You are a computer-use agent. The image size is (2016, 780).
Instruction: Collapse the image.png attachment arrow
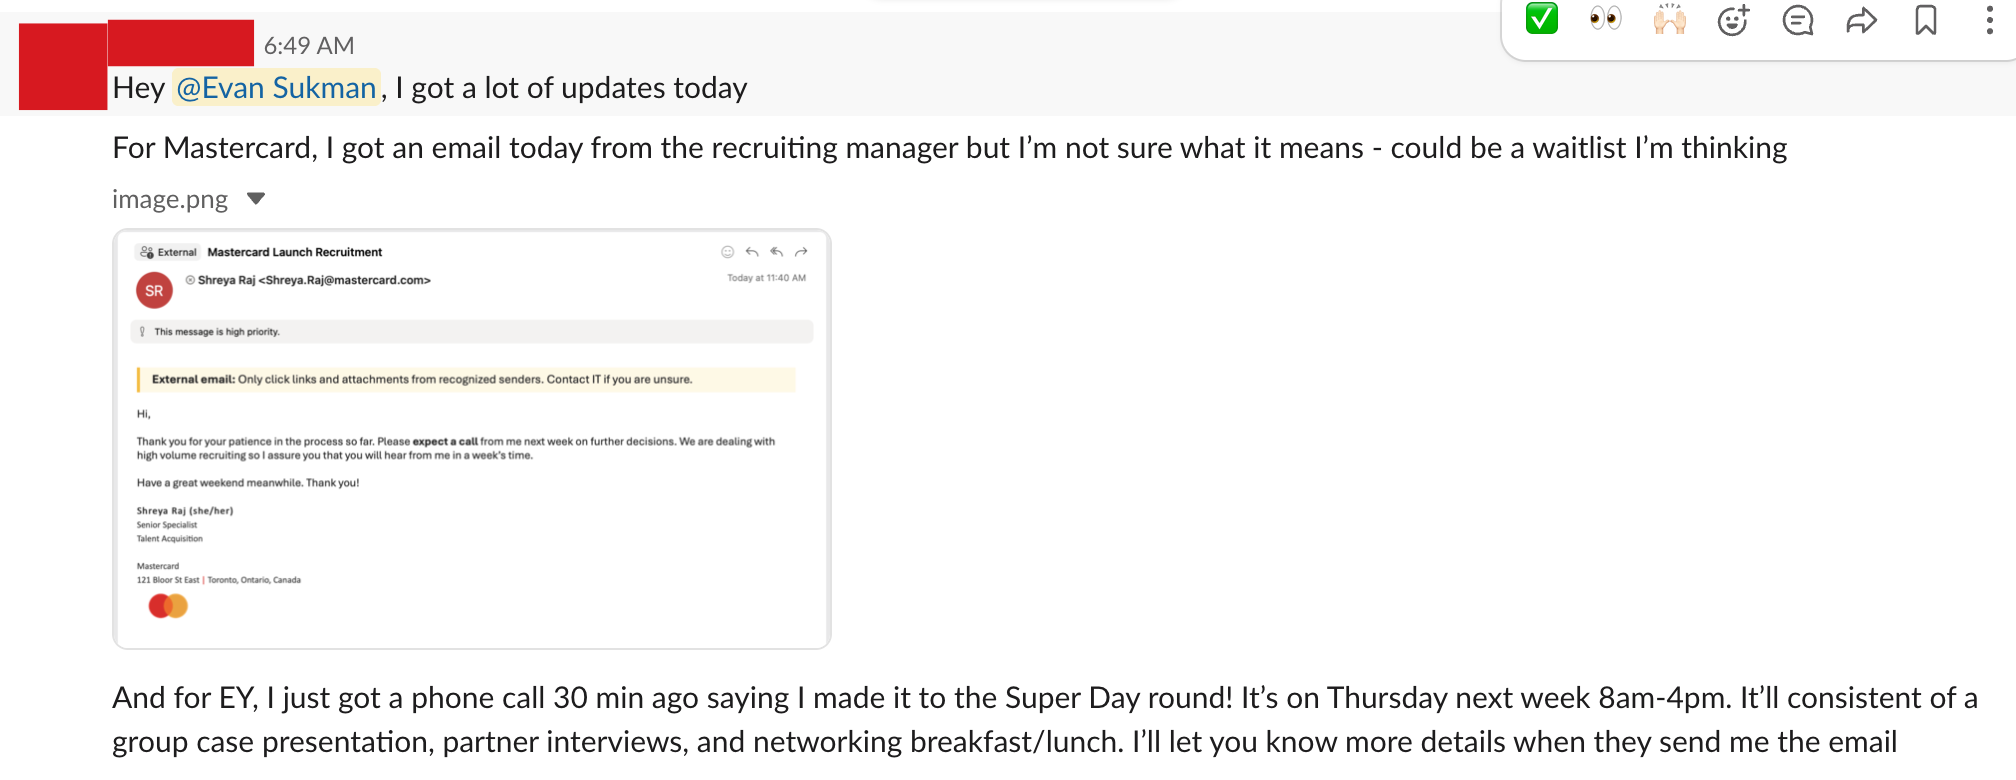pyautogui.click(x=256, y=199)
